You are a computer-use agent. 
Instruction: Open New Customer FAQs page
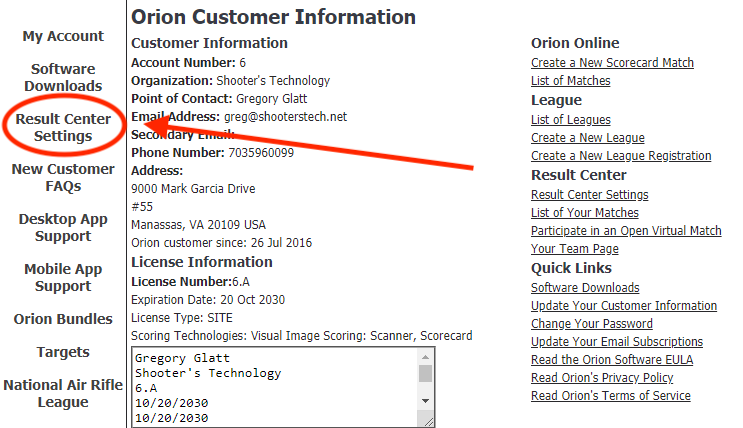[62, 178]
